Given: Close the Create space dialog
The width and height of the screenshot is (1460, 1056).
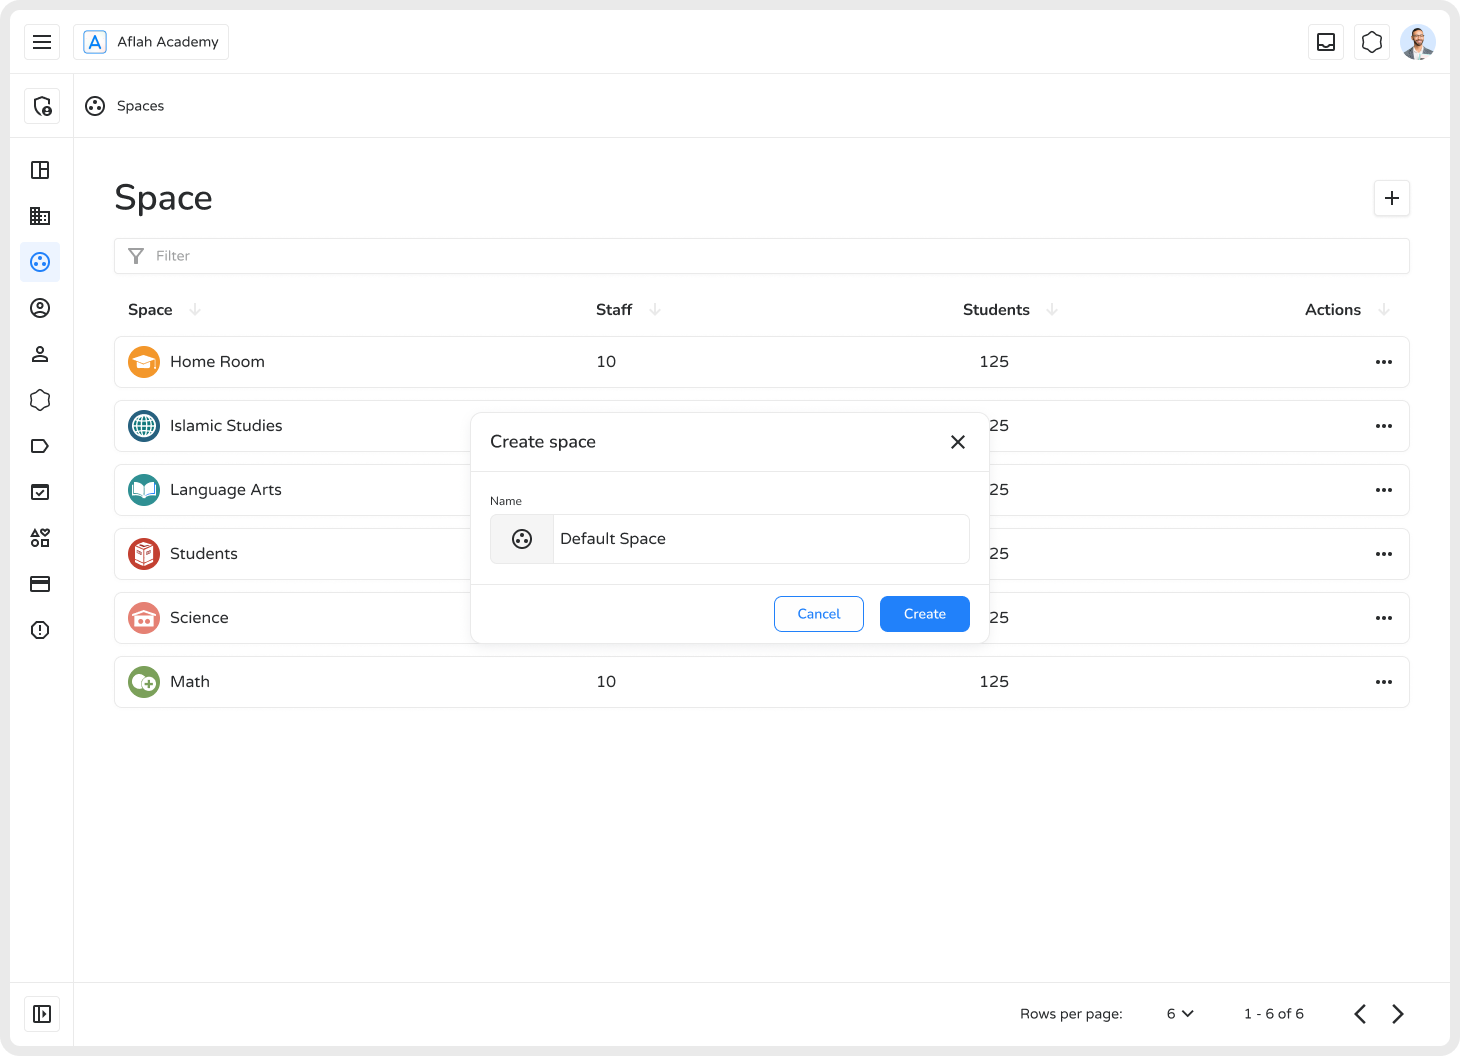Looking at the screenshot, I should coord(958,442).
